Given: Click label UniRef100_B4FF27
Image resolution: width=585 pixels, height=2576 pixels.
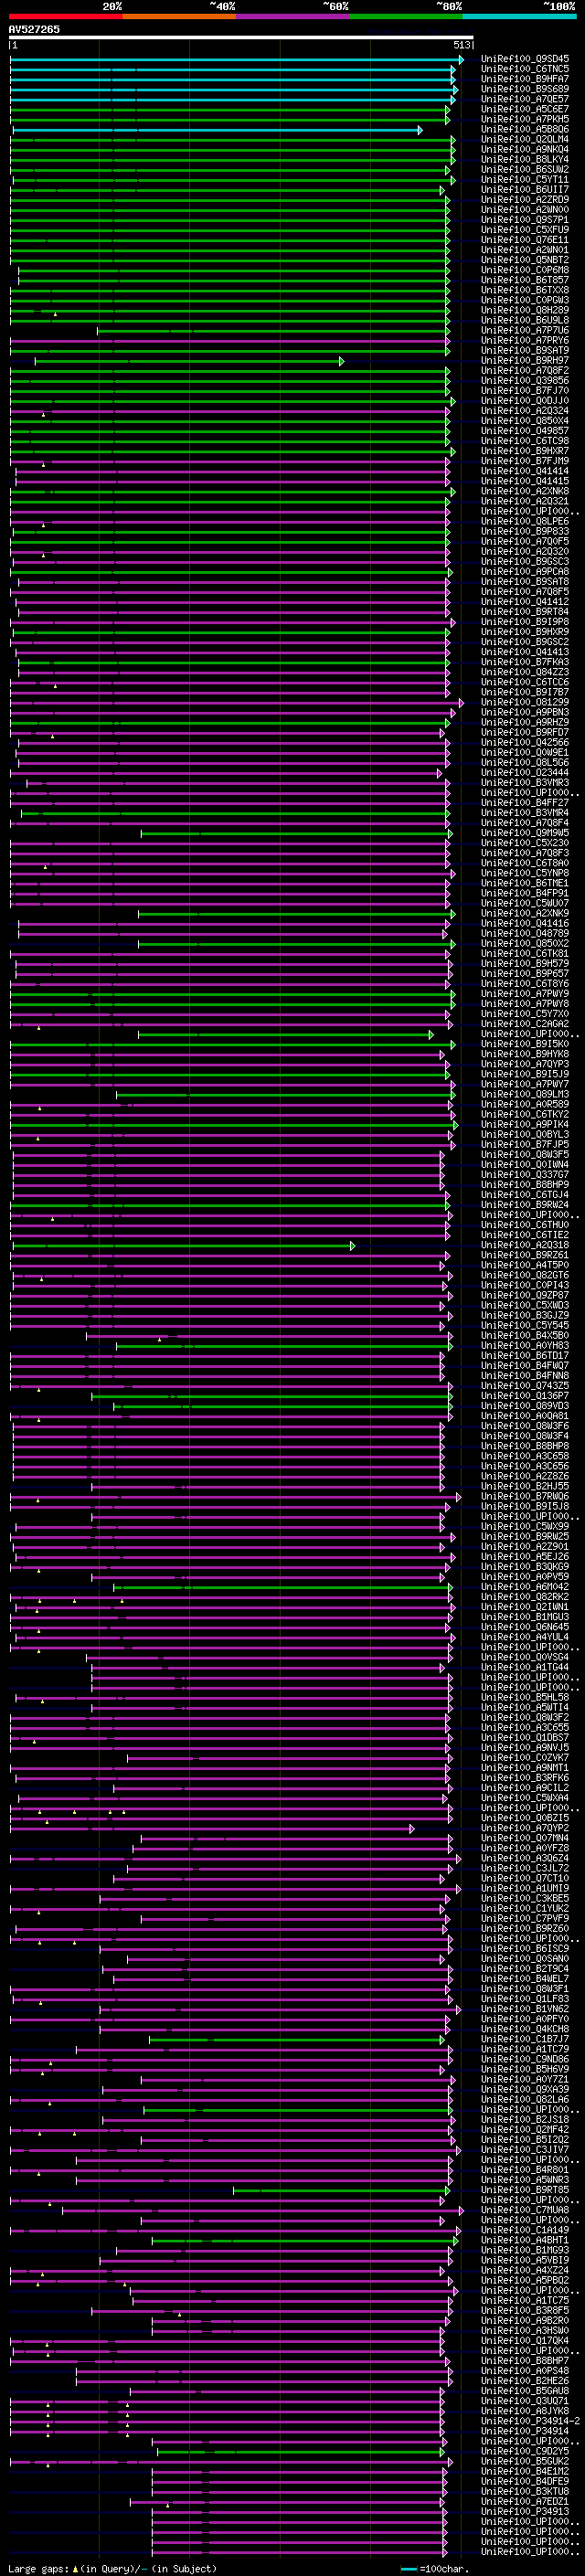Looking at the screenshot, I should point(525,803).
